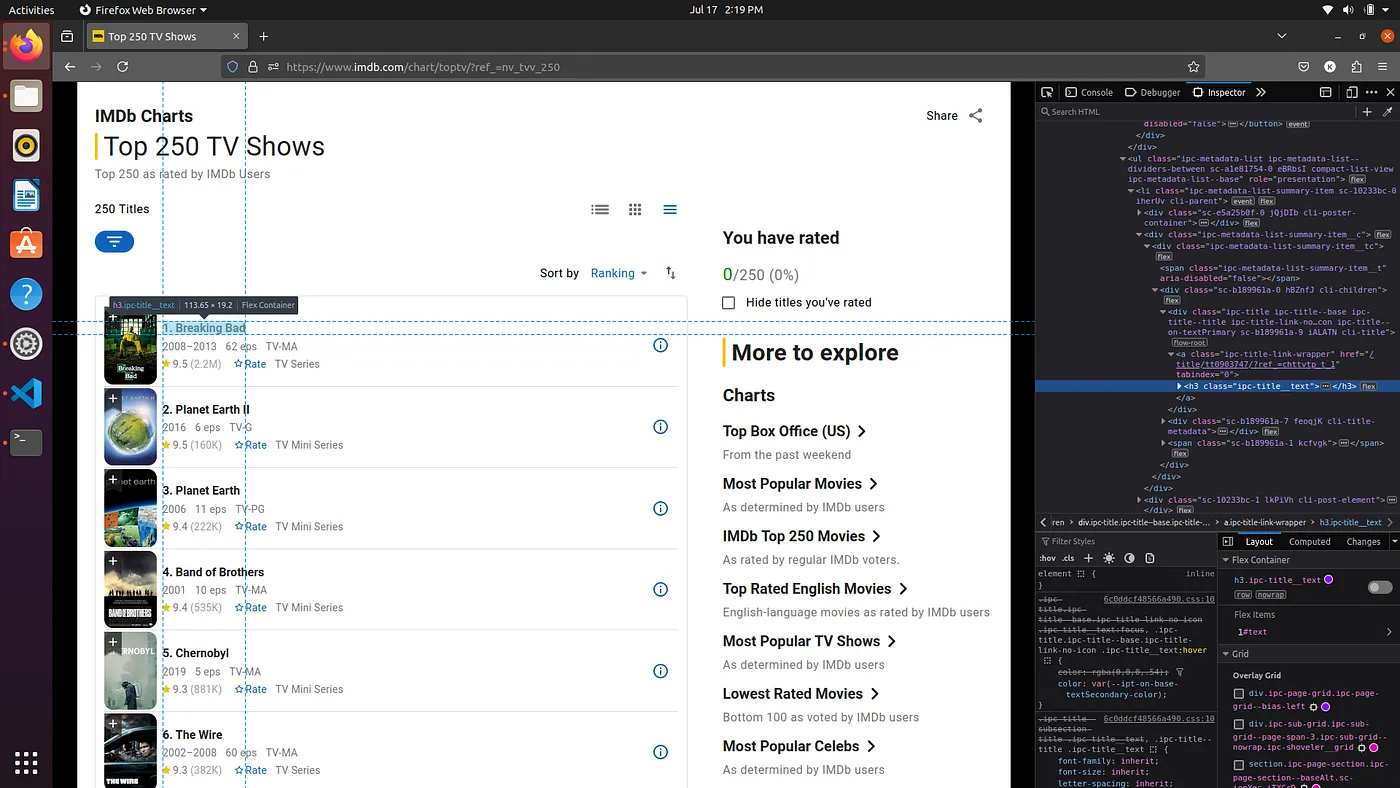The width and height of the screenshot is (1400, 788).
Task: Toggle print media simulation icon
Action: coord(1150,558)
